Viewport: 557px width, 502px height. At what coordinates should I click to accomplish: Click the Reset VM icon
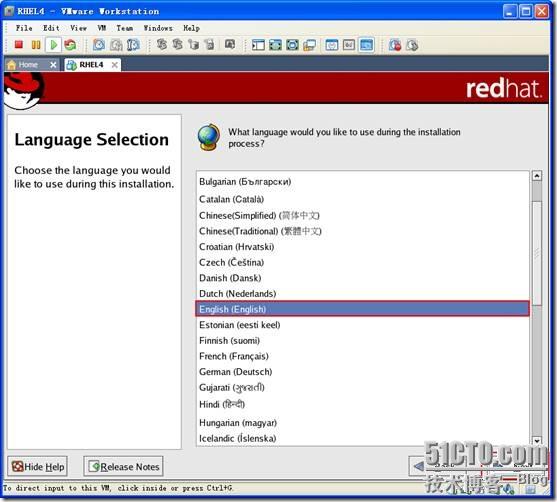[70, 45]
